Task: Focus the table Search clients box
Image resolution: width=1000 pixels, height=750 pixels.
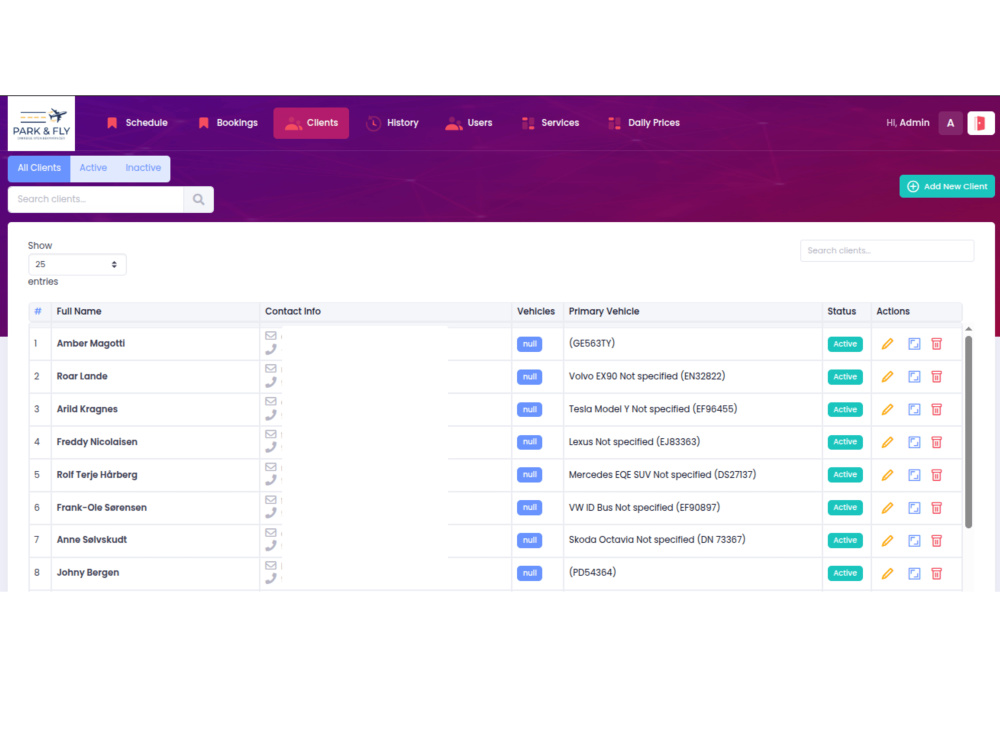Action: tap(887, 251)
